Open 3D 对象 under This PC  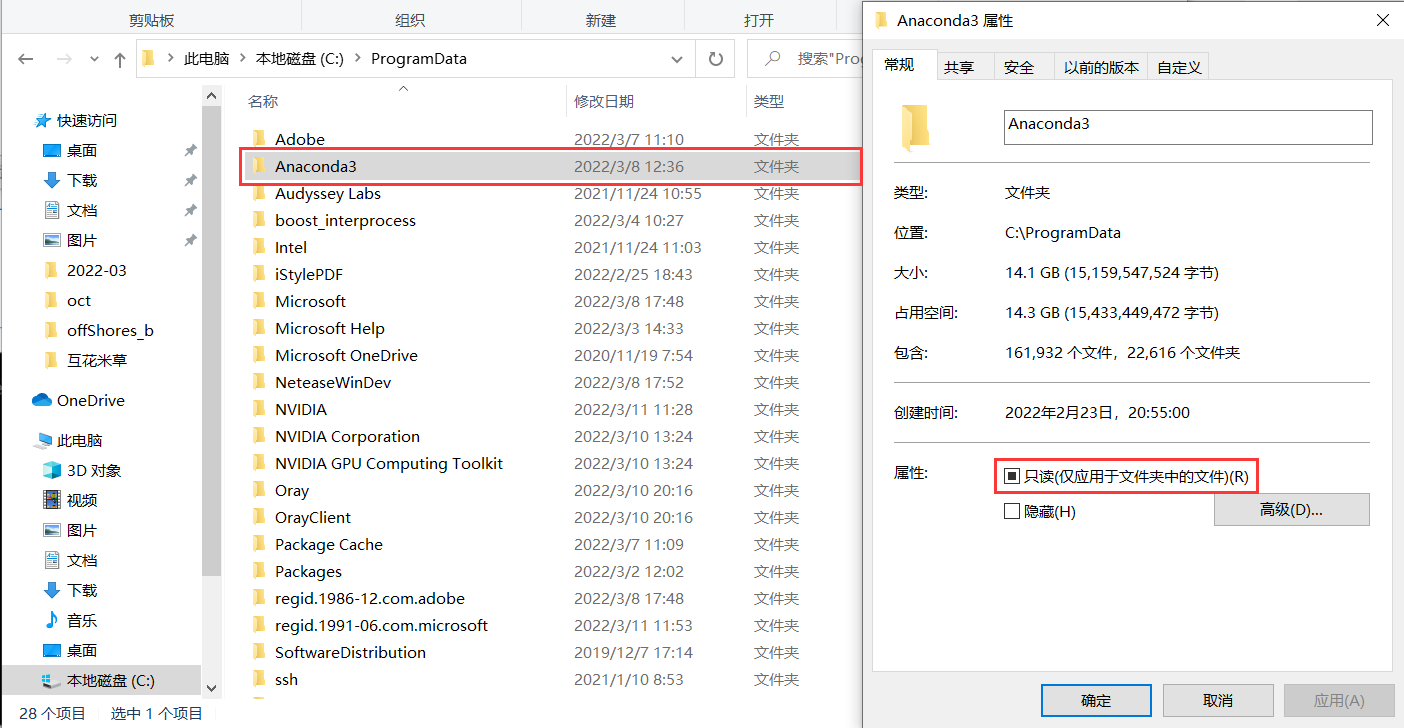click(94, 470)
